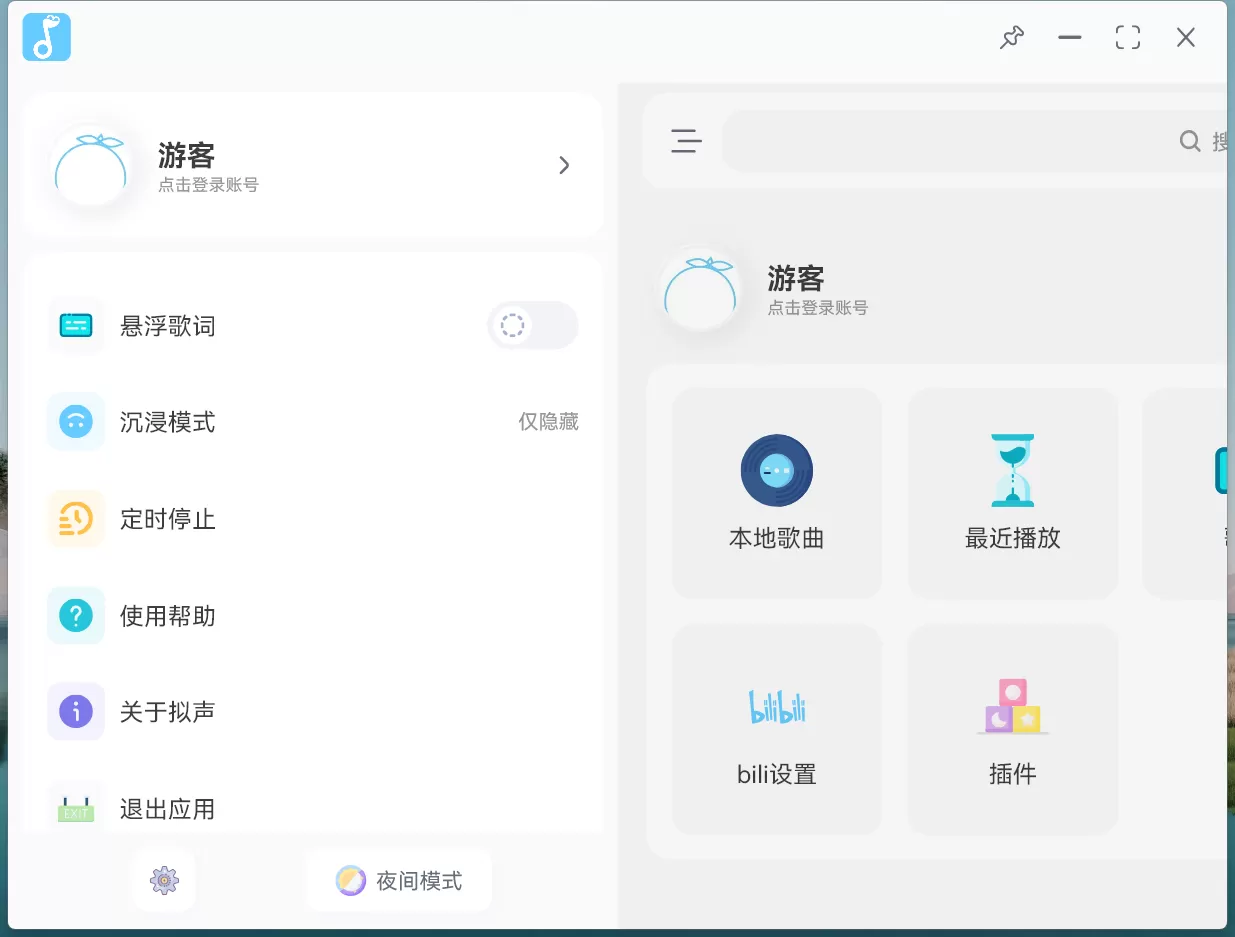Toggle 夜间模式
Viewport: 1235px width, 937px height.
pyautogui.click(x=398, y=880)
